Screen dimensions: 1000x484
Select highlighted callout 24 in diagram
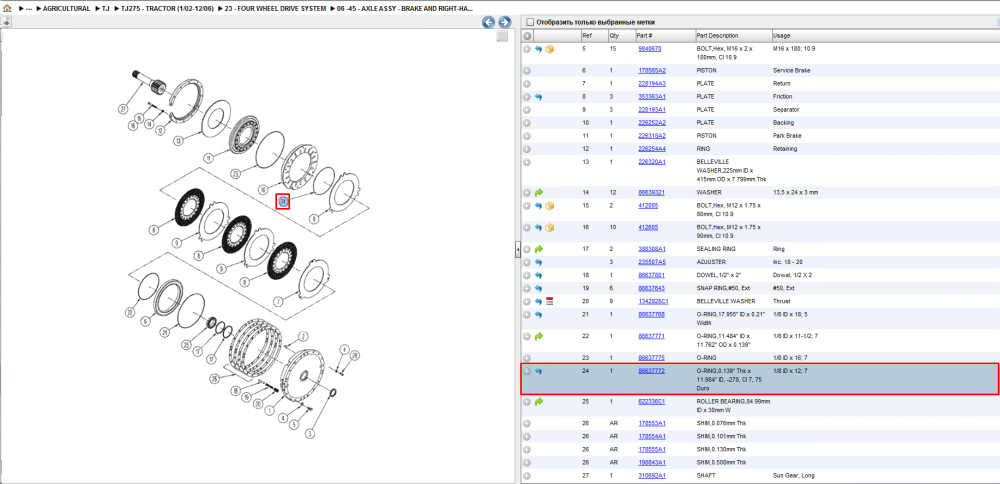[283, 202]
